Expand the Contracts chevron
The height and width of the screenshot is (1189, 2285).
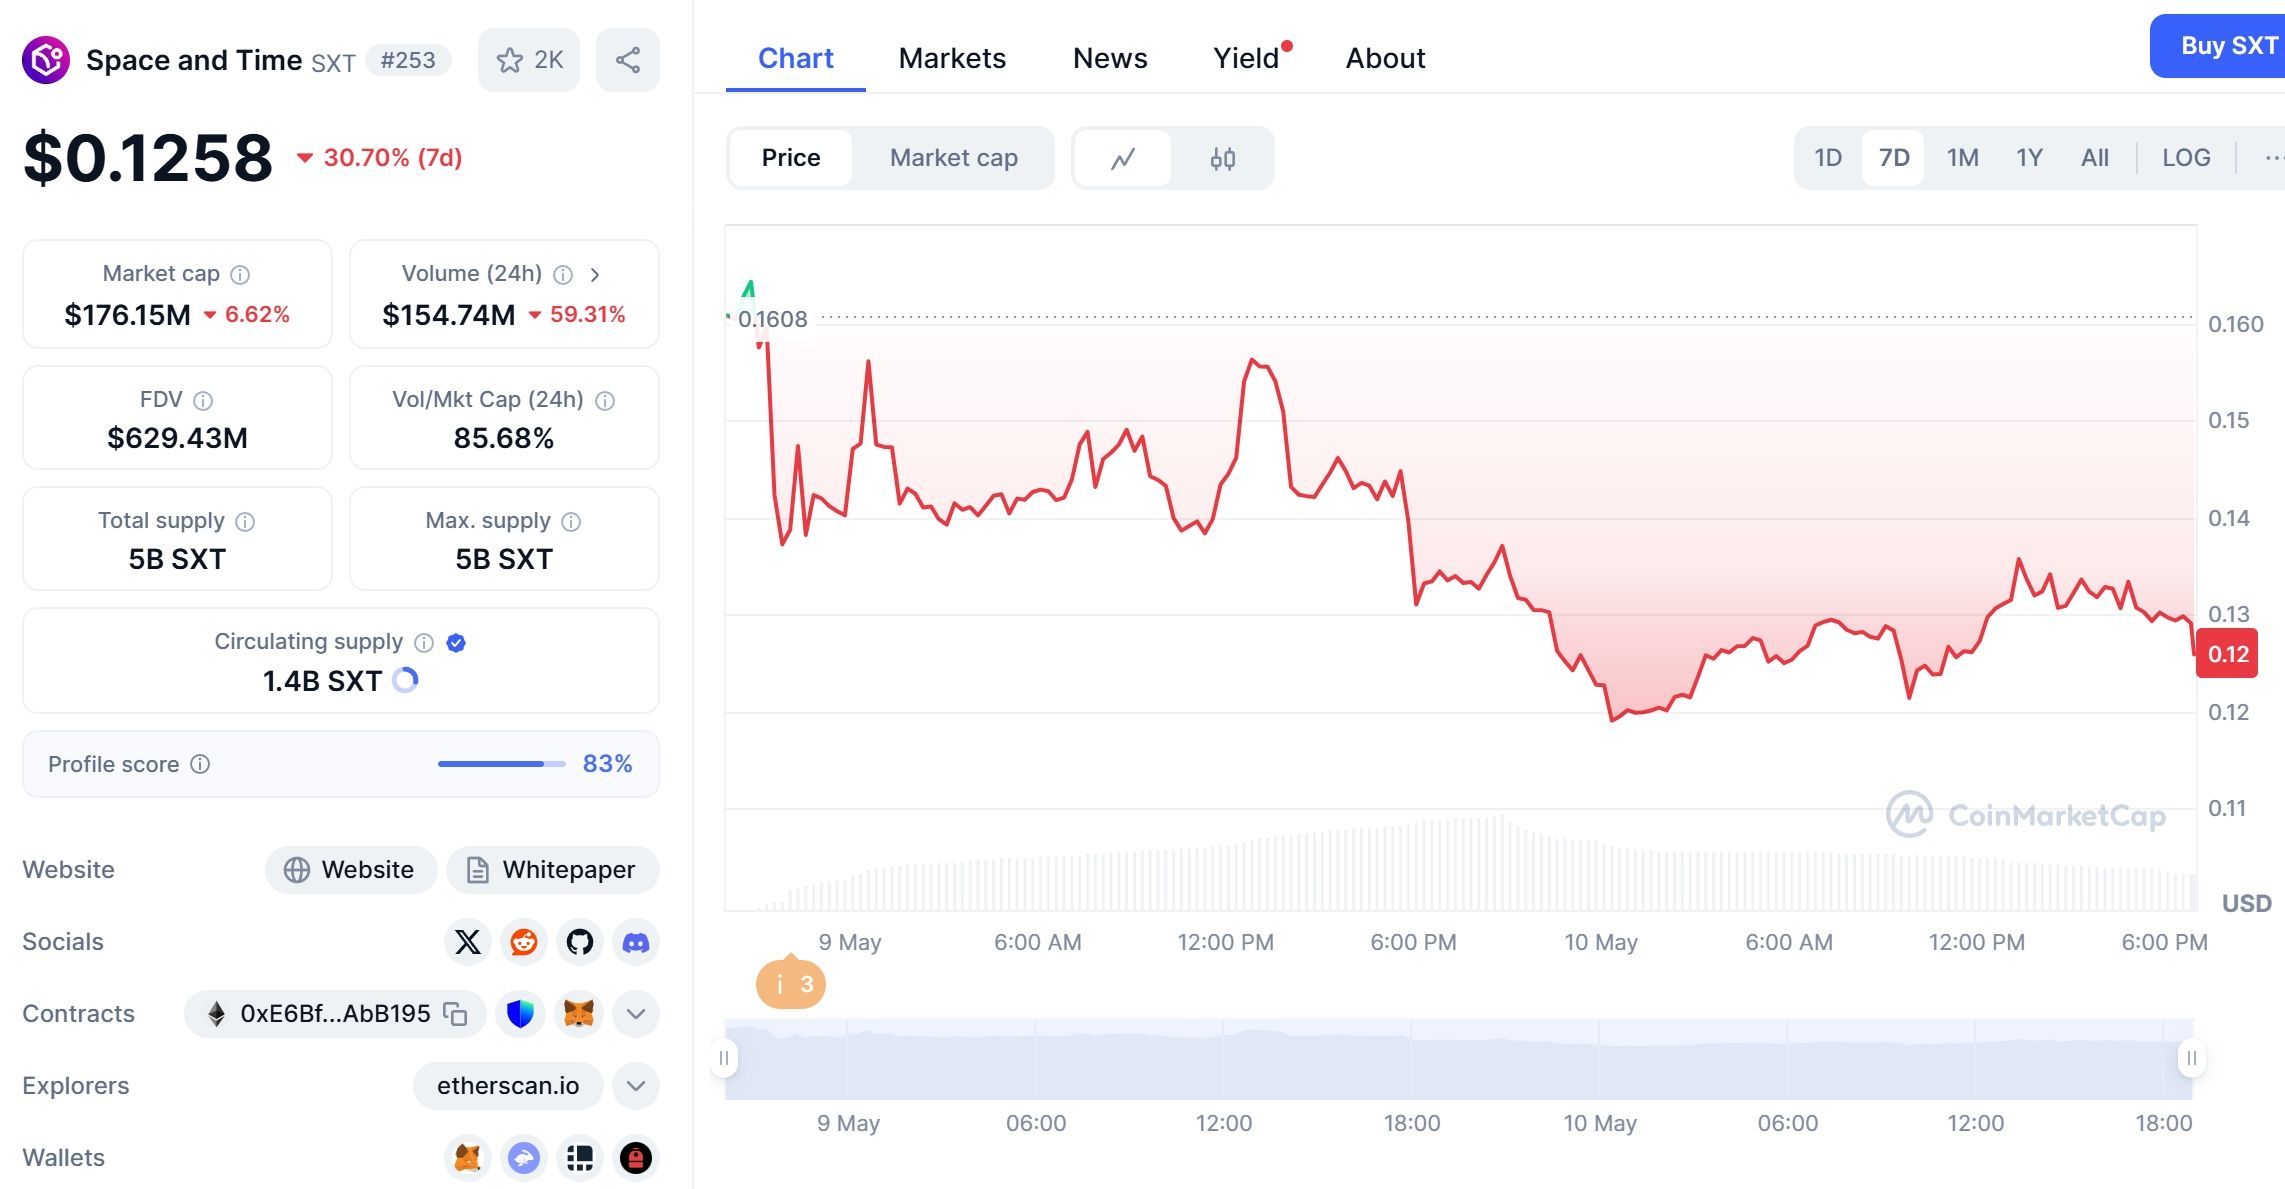636,1013
